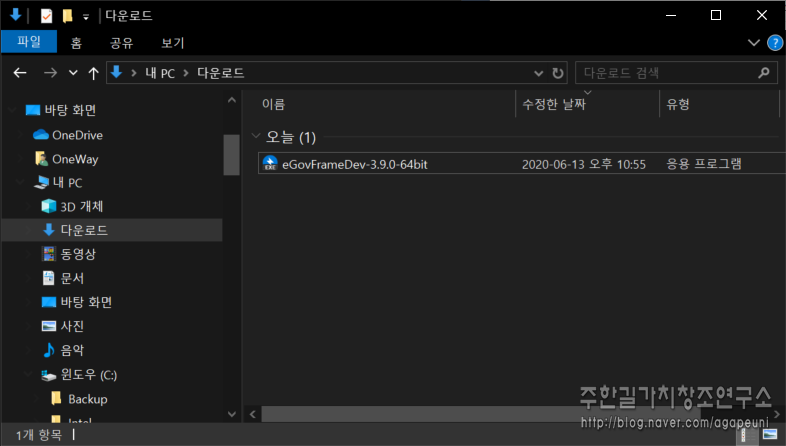Image resolution: width=786 pixels, height=446 pixels.
Task: Open the 파일 menu tab
Action: (x=29, y=42)
